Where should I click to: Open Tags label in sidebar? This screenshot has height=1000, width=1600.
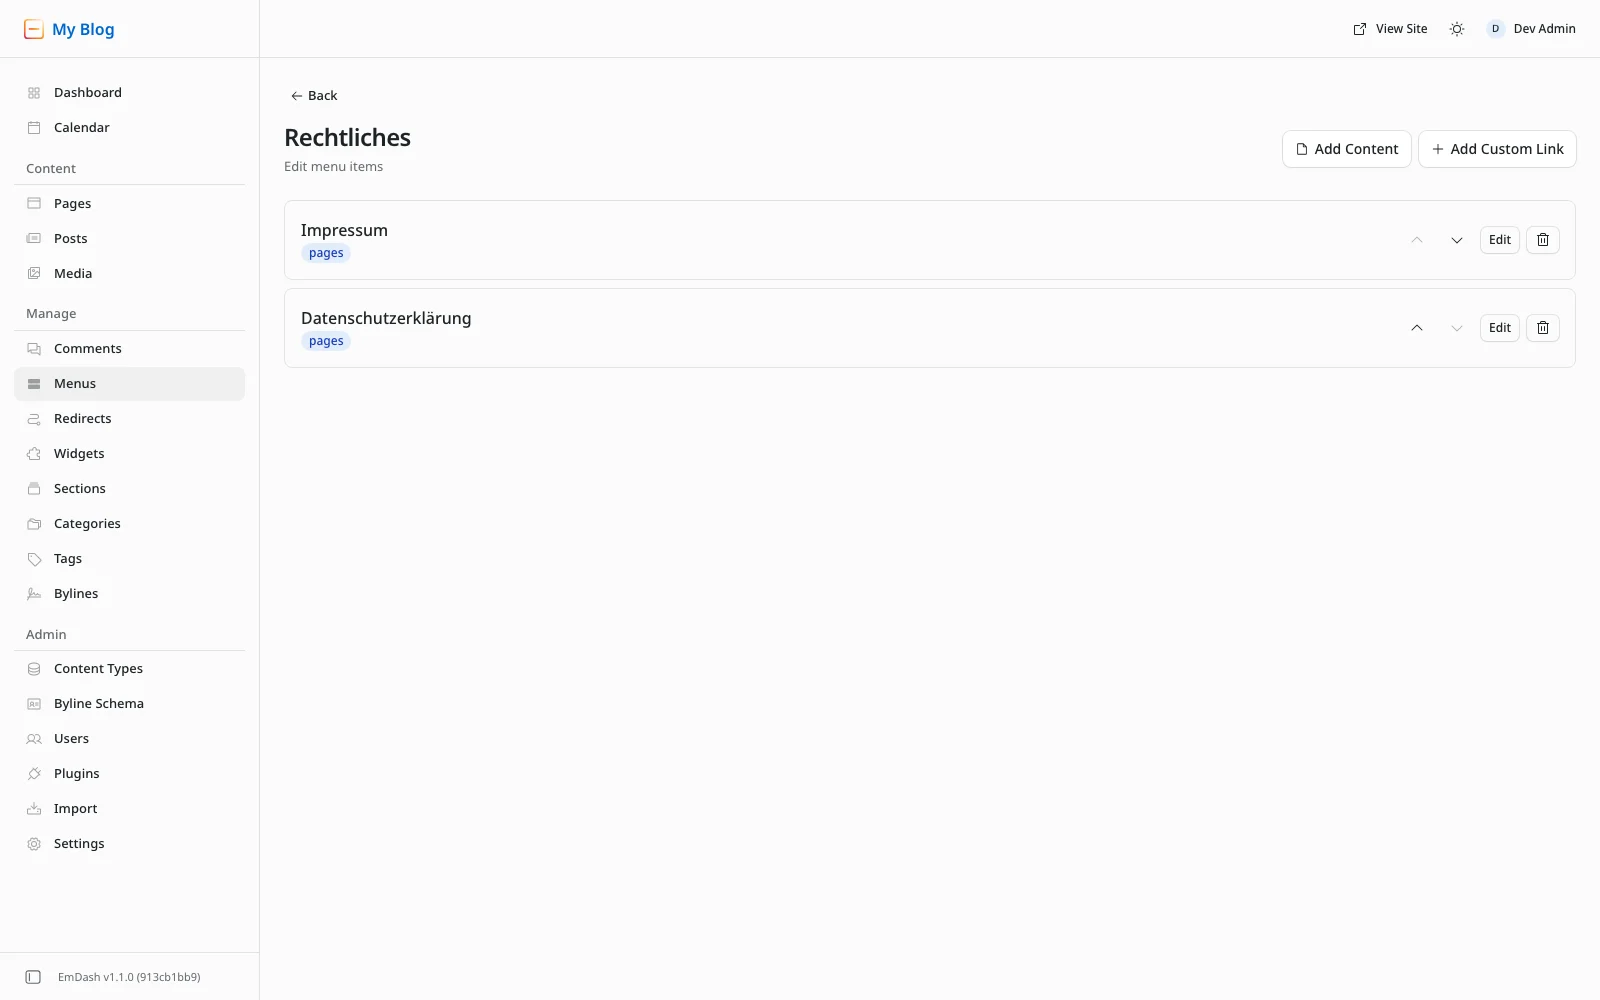click(68, 559)
